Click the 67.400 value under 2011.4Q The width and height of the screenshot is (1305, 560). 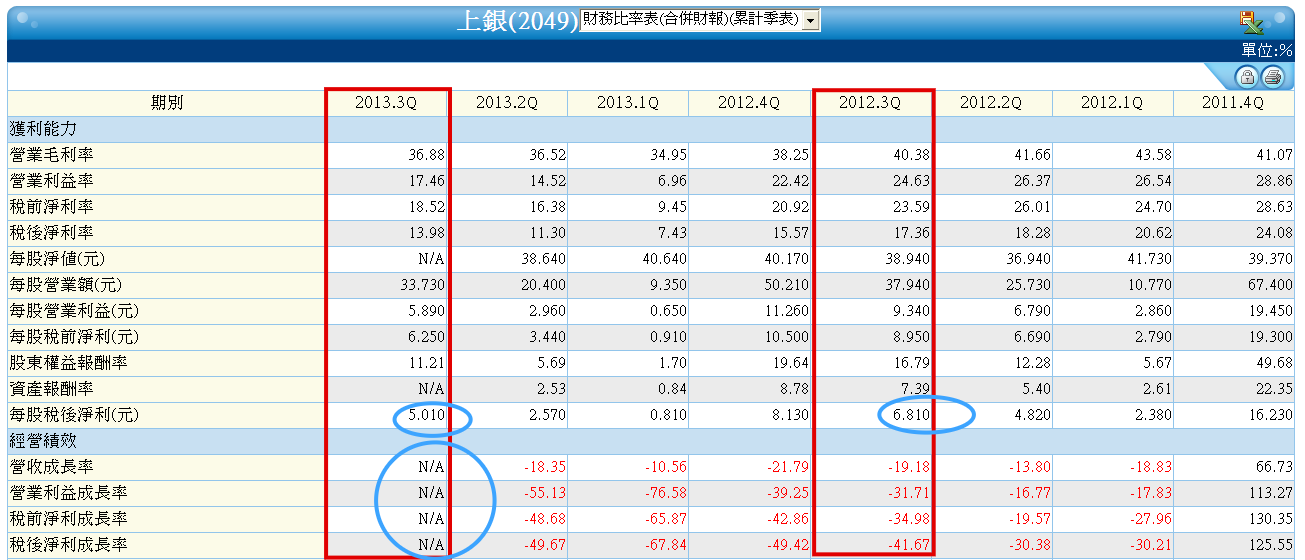pos(1271,285)
